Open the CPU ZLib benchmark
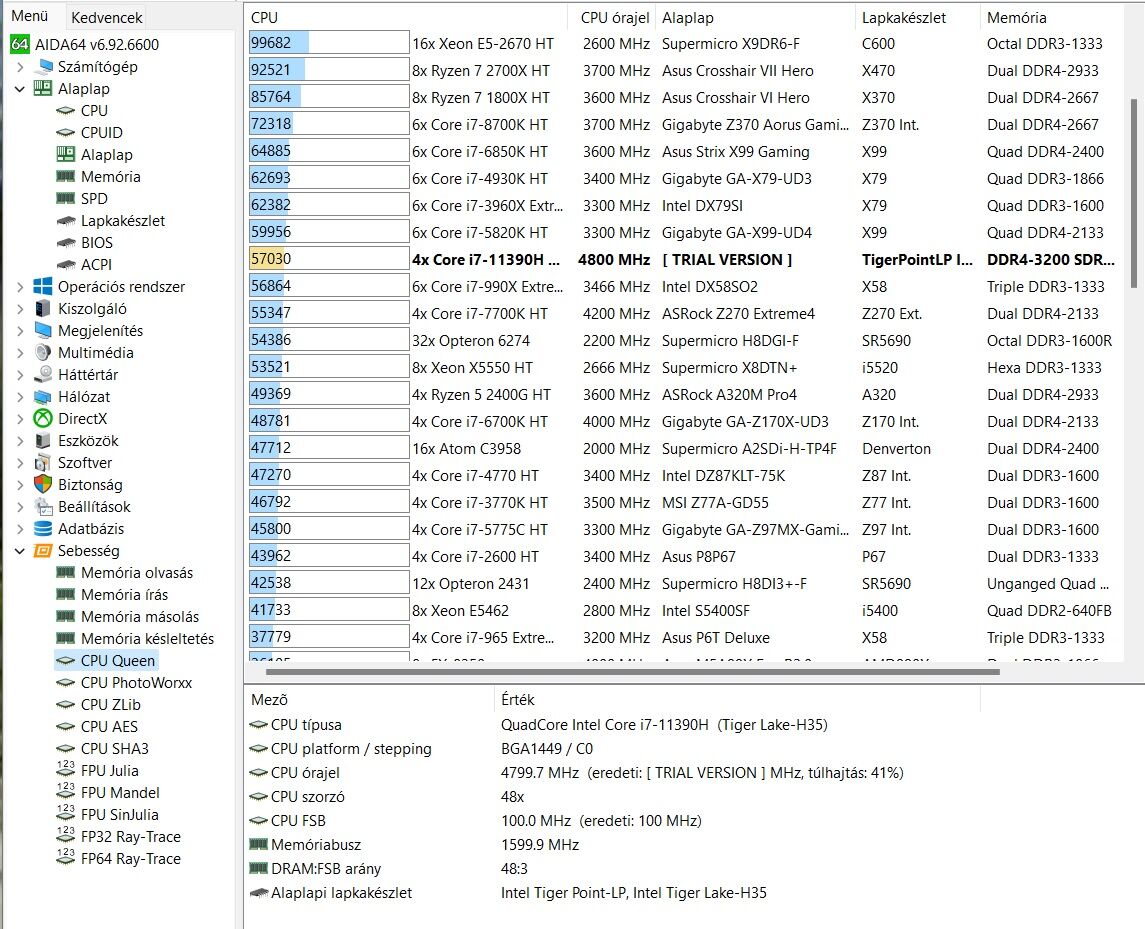Viewport: 1145px width, 929px height. [x=110, y=704]
